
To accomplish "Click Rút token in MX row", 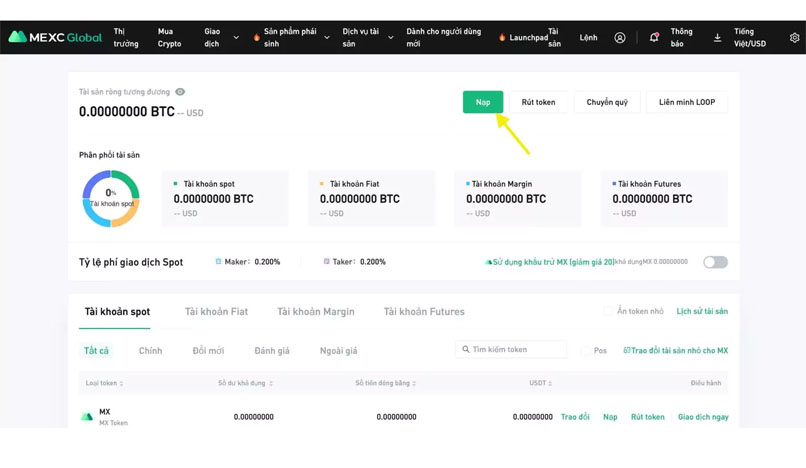I will 648,417.
